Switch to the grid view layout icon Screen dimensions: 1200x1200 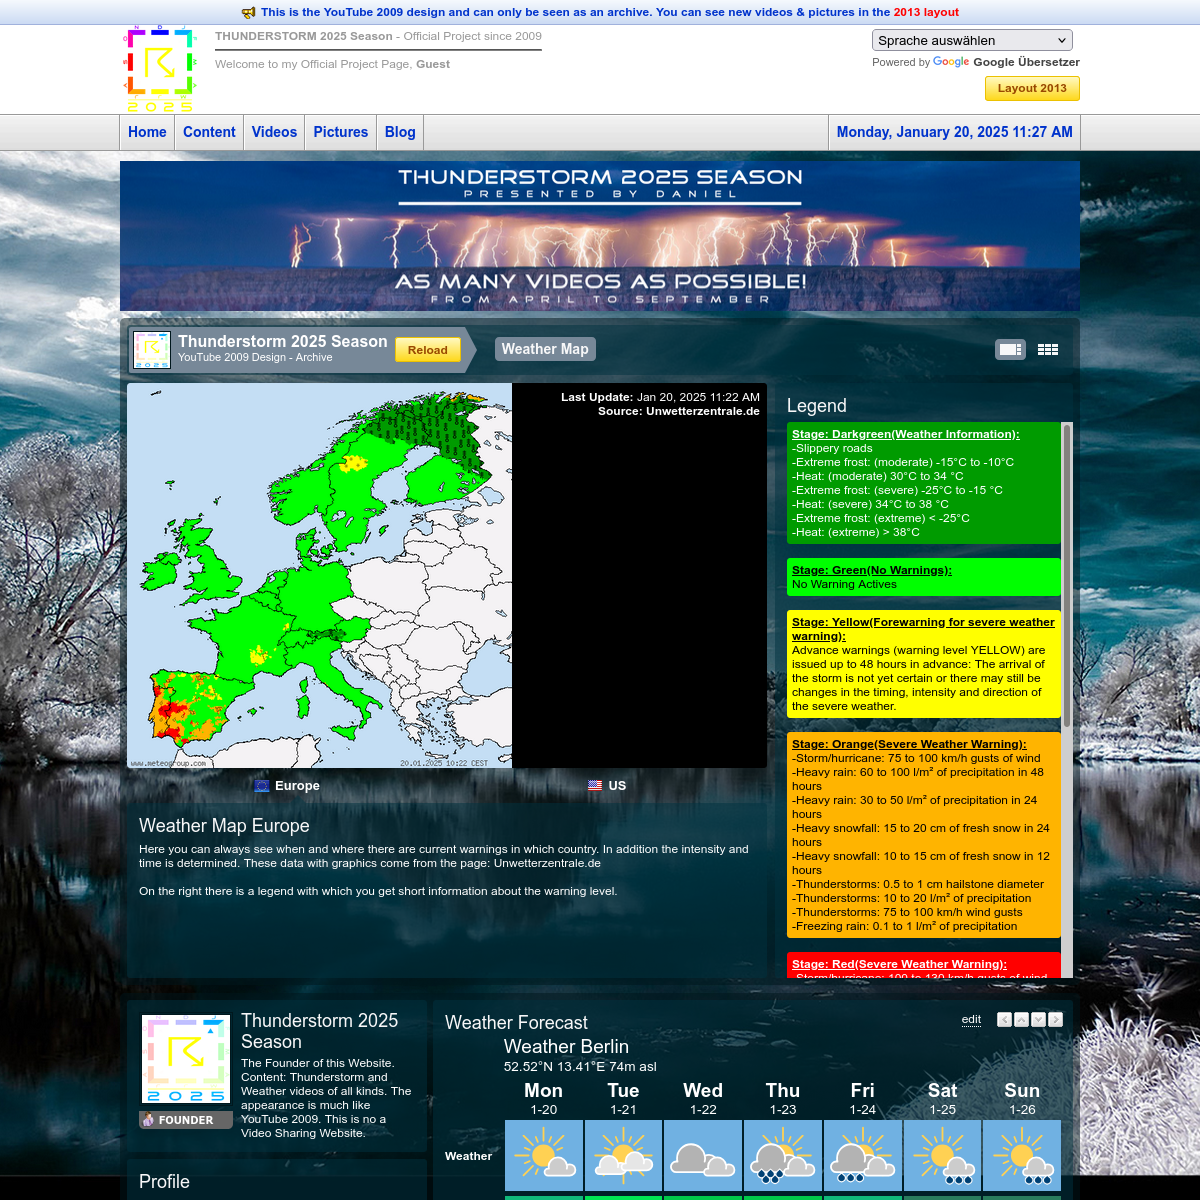[x=1047, y=350]
